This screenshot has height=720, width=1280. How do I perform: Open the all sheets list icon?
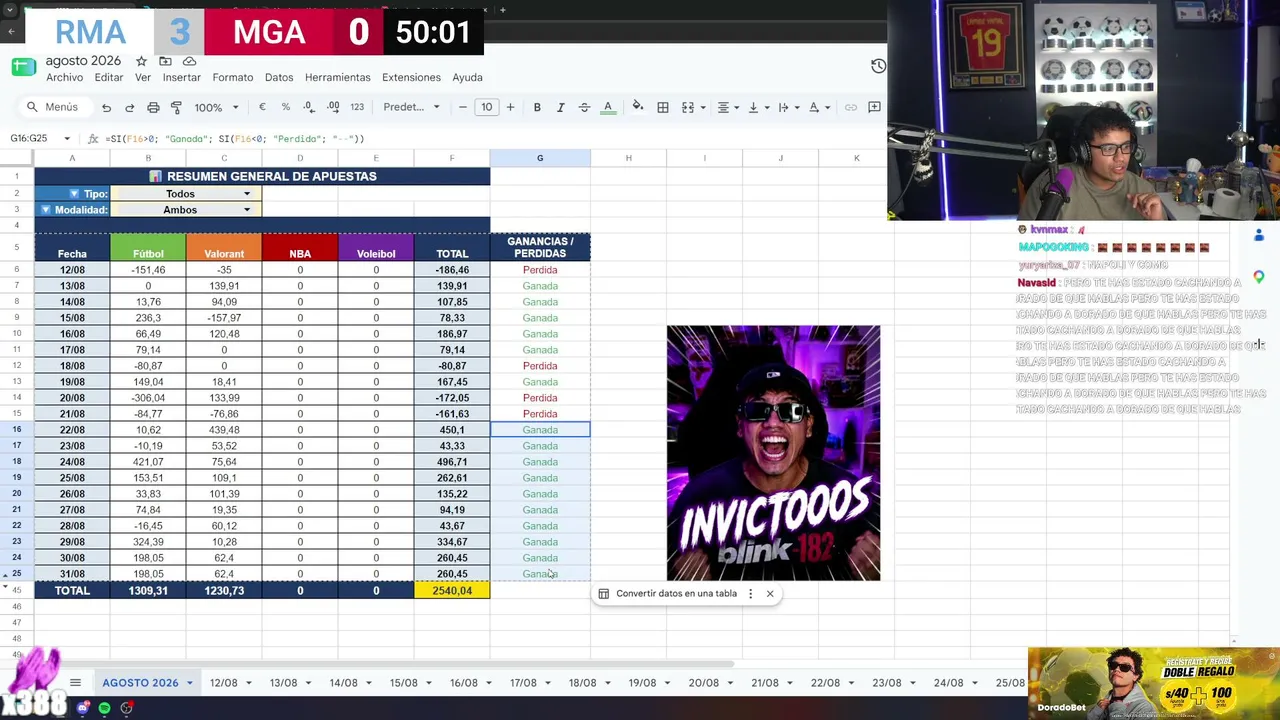pos(75,683)
